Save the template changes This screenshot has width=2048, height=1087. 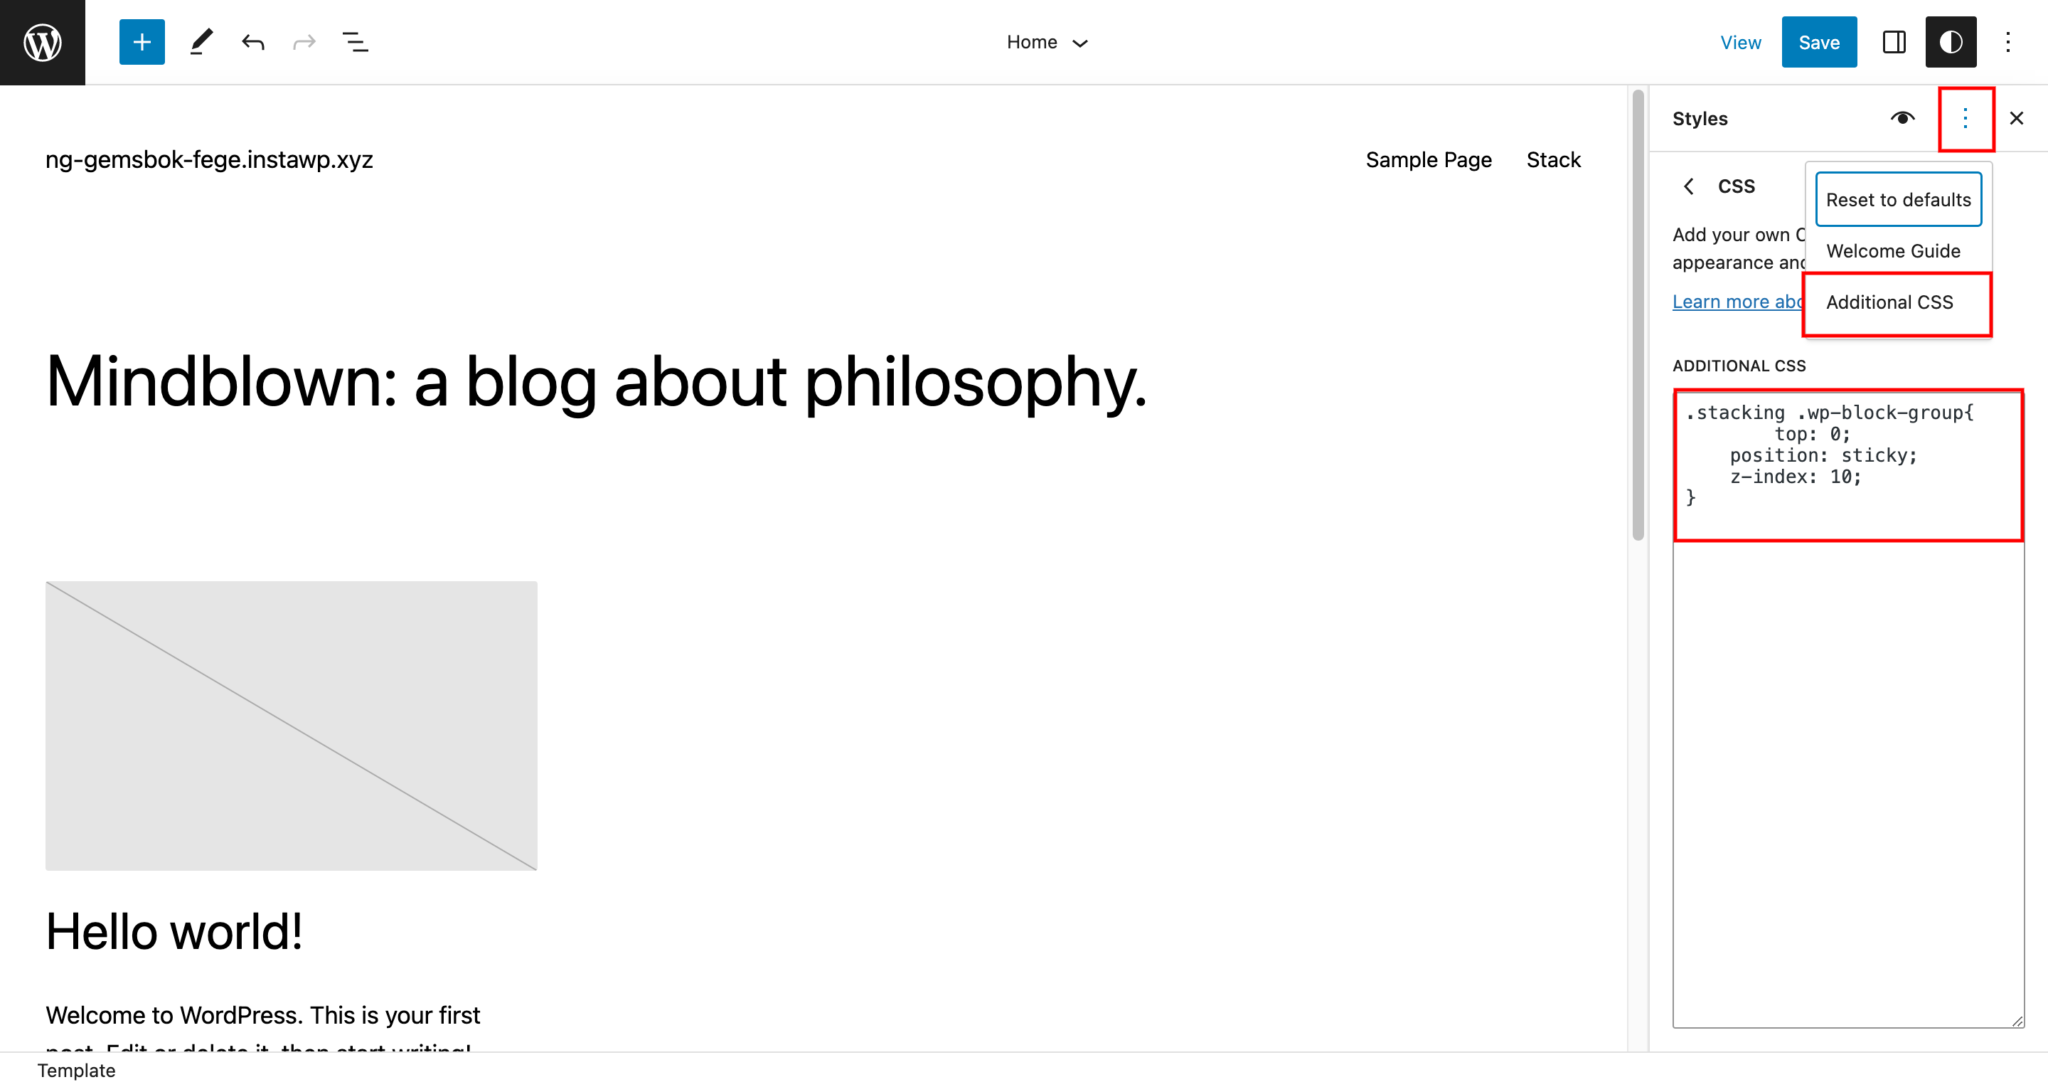point(1819,42)
